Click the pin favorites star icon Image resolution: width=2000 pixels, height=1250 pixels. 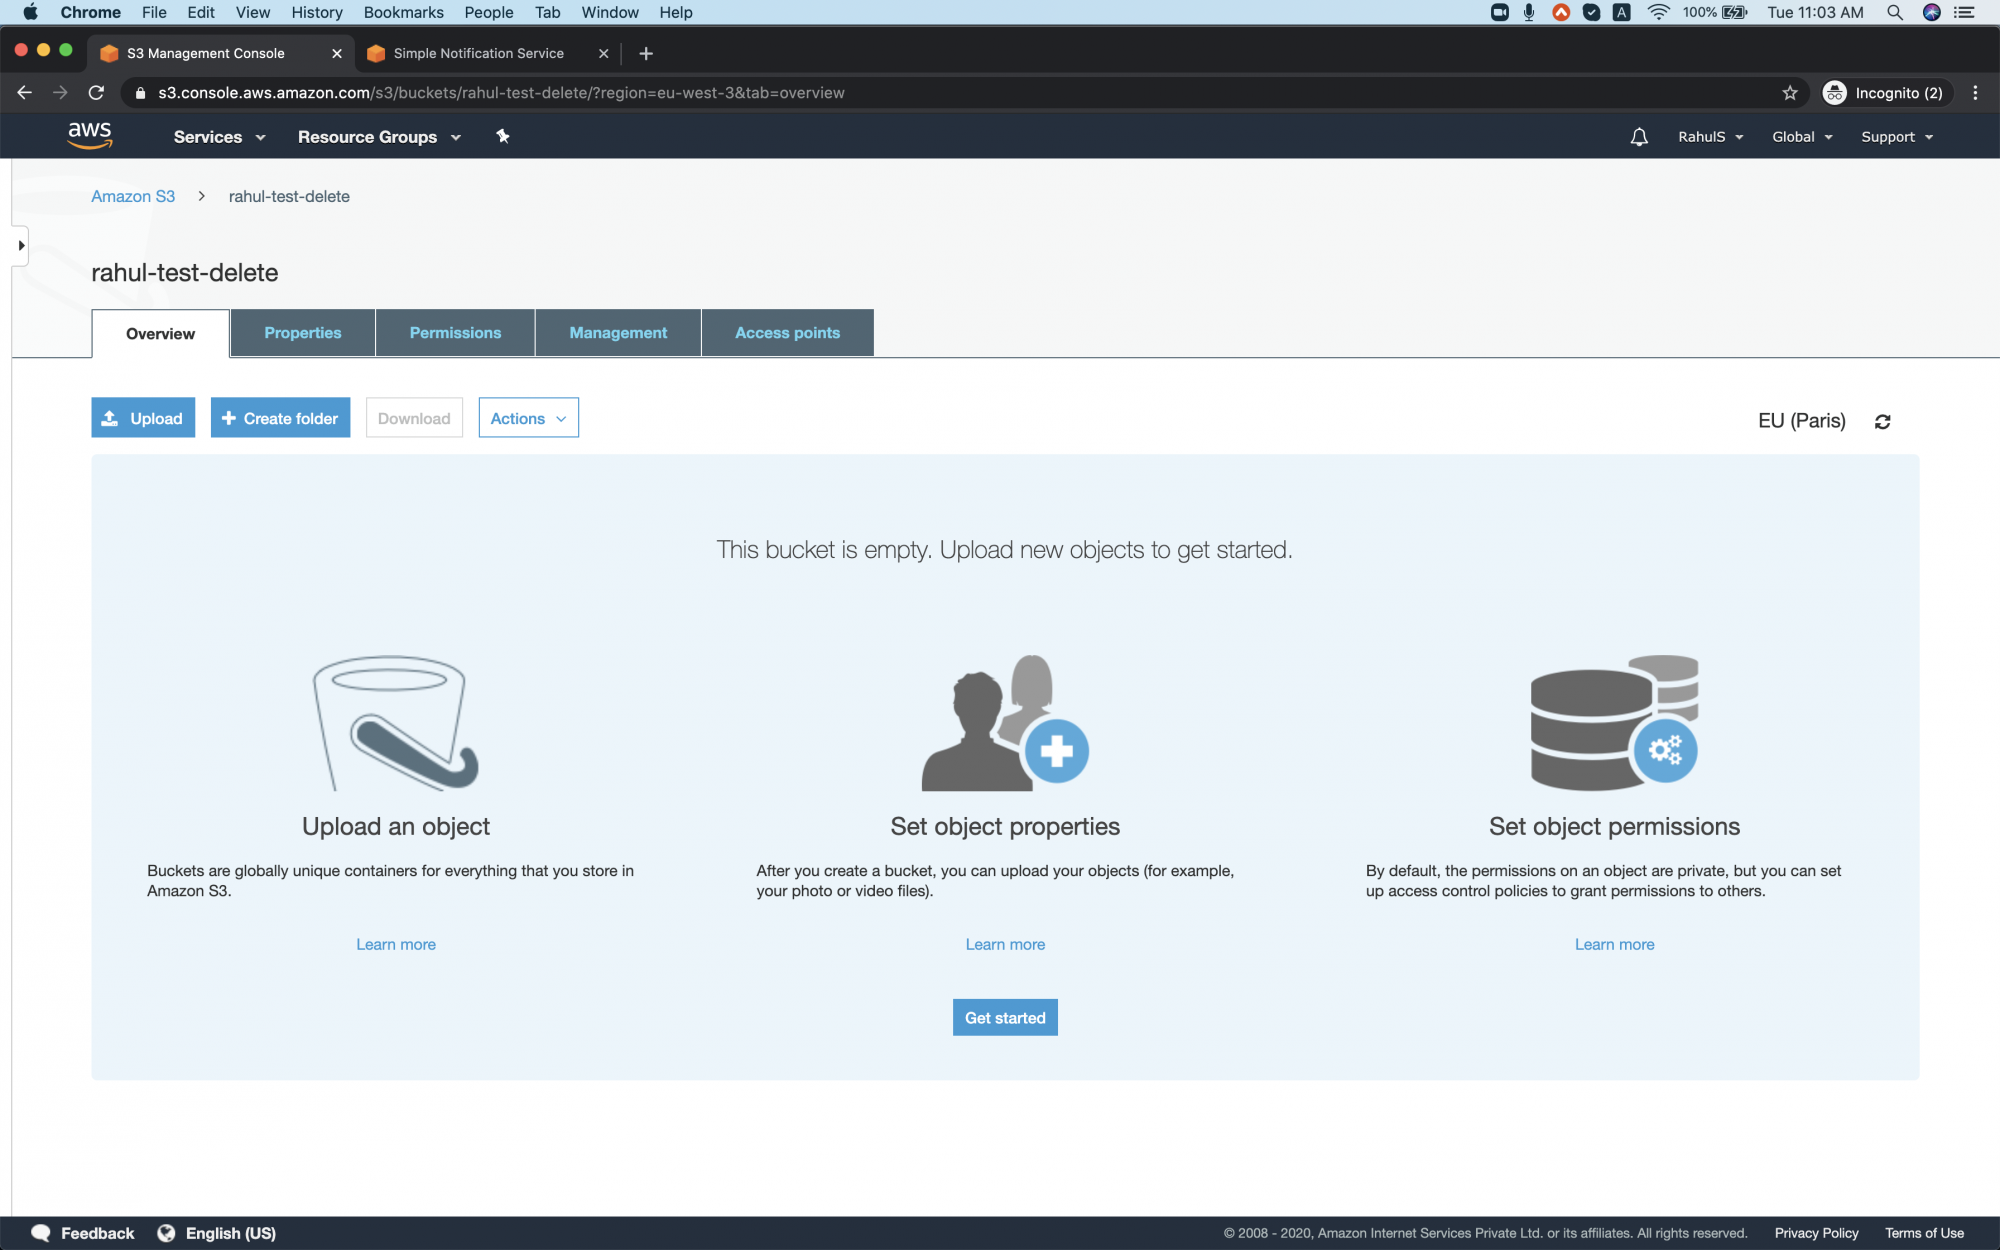(502, 136)
